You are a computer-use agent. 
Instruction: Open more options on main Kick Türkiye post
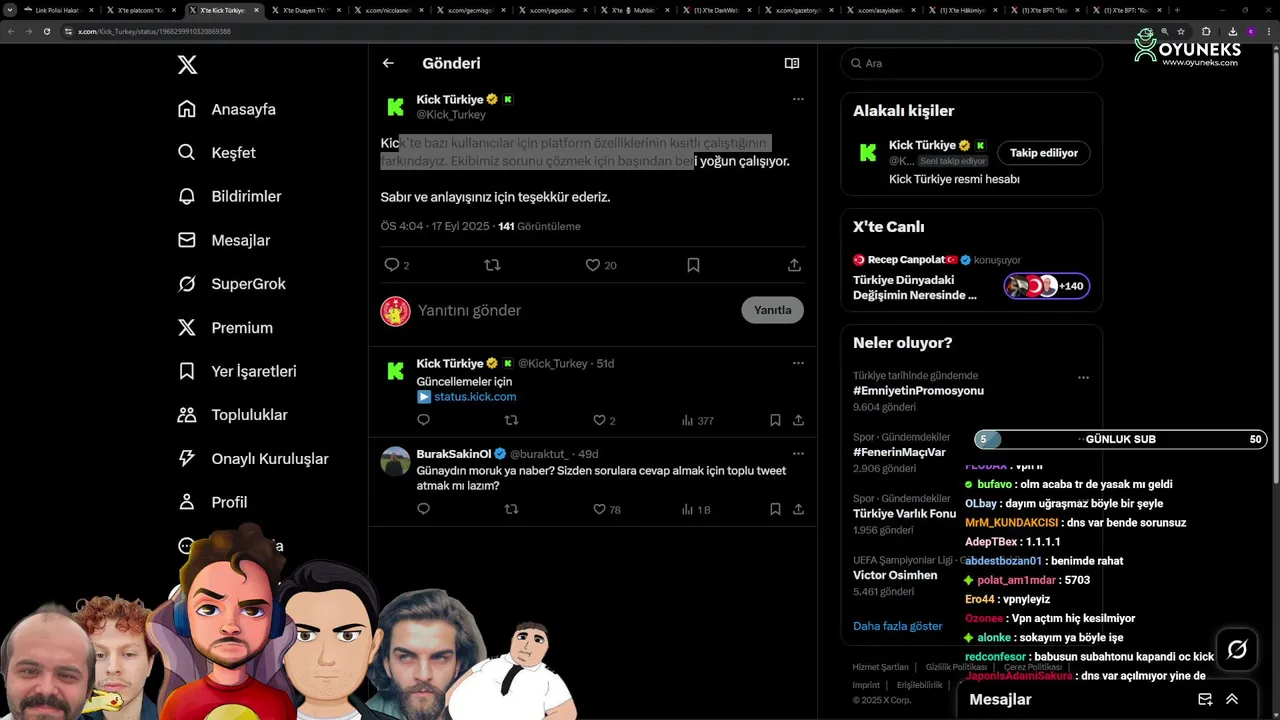[x=798, y=99]
